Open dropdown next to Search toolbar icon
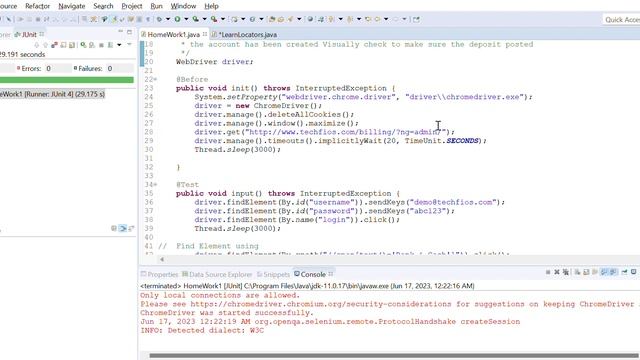Viewport: 640px width, 360px height. (299, 19)
